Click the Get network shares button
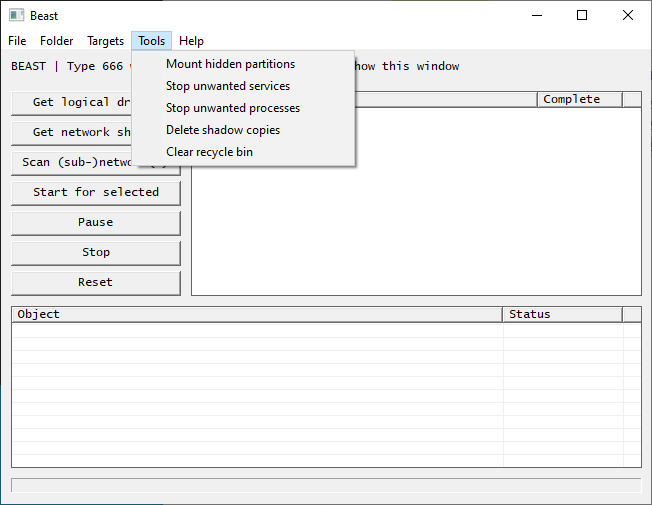Image resolution: width=652 pixels, height=505 pixels. tap(72, 133)
